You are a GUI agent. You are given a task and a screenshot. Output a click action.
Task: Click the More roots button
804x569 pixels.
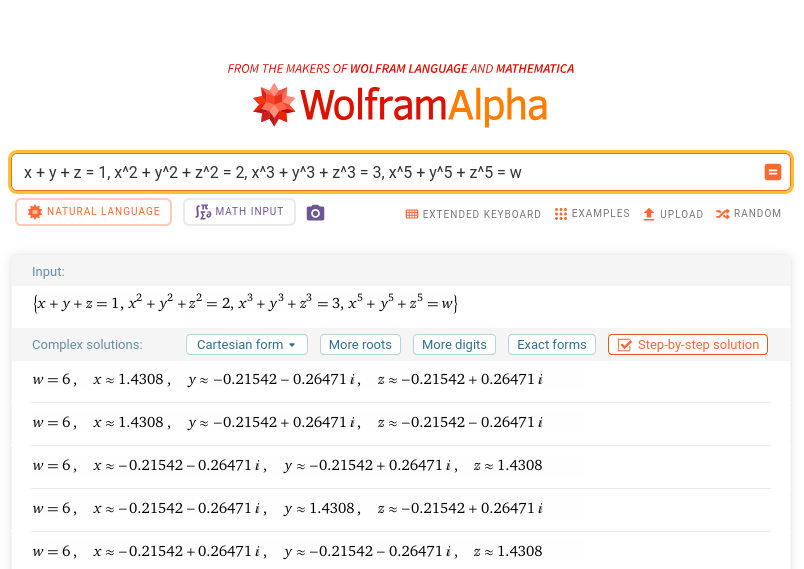(x=360, y=344)
